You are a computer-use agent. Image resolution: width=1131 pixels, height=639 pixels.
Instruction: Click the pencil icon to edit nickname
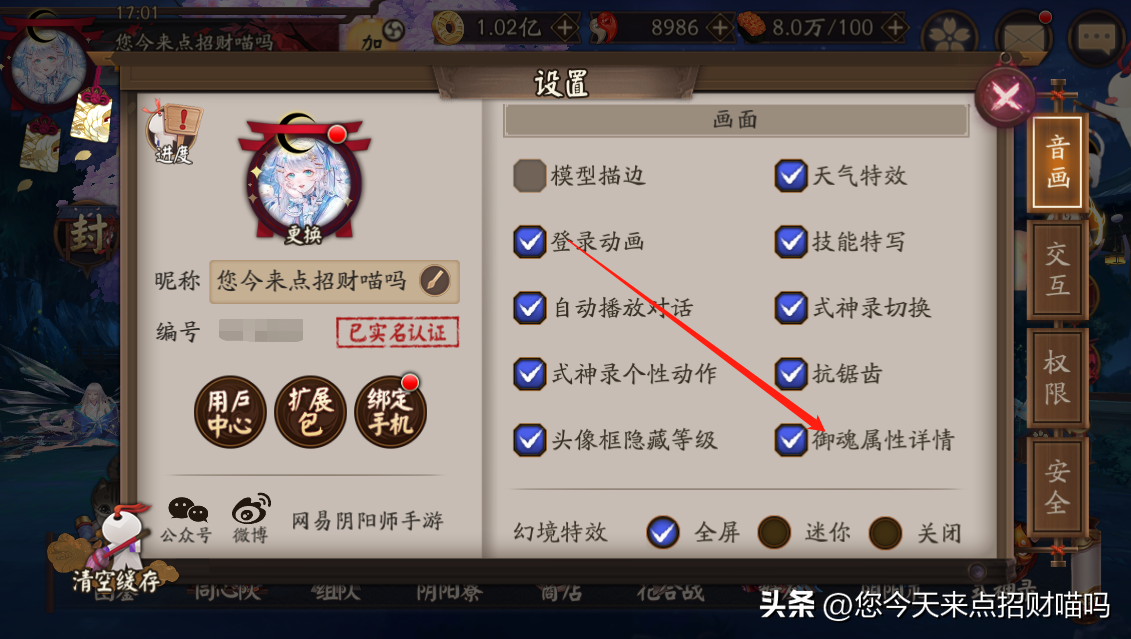coord(435,281)
